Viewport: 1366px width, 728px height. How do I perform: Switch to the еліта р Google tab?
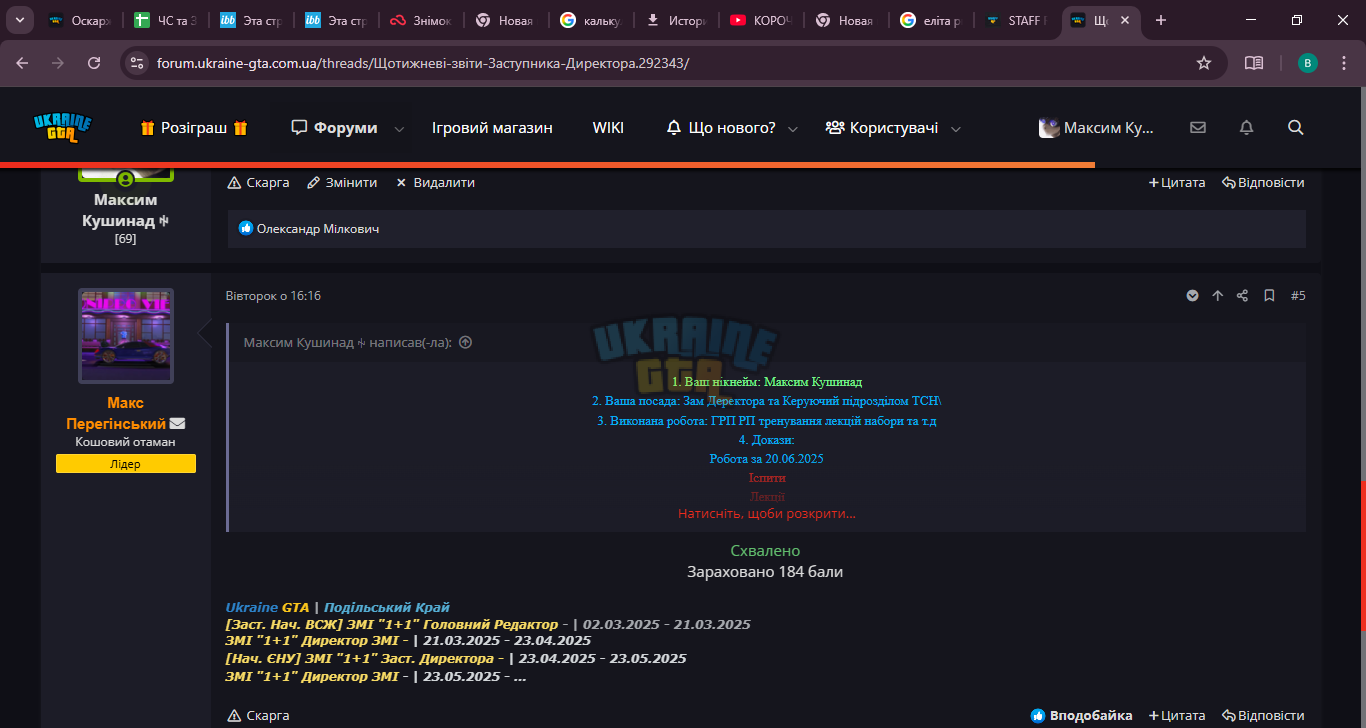[x=930, y=20]
